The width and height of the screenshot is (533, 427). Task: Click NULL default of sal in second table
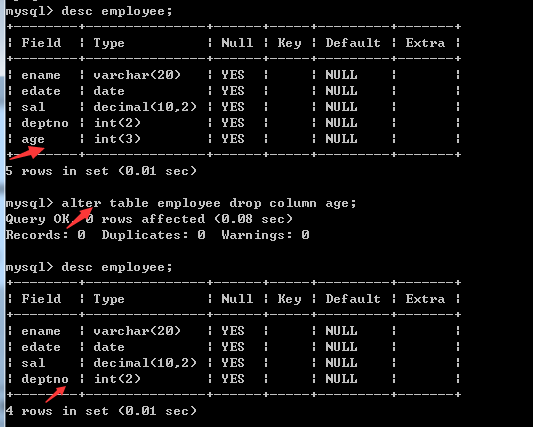coord(341,363)
